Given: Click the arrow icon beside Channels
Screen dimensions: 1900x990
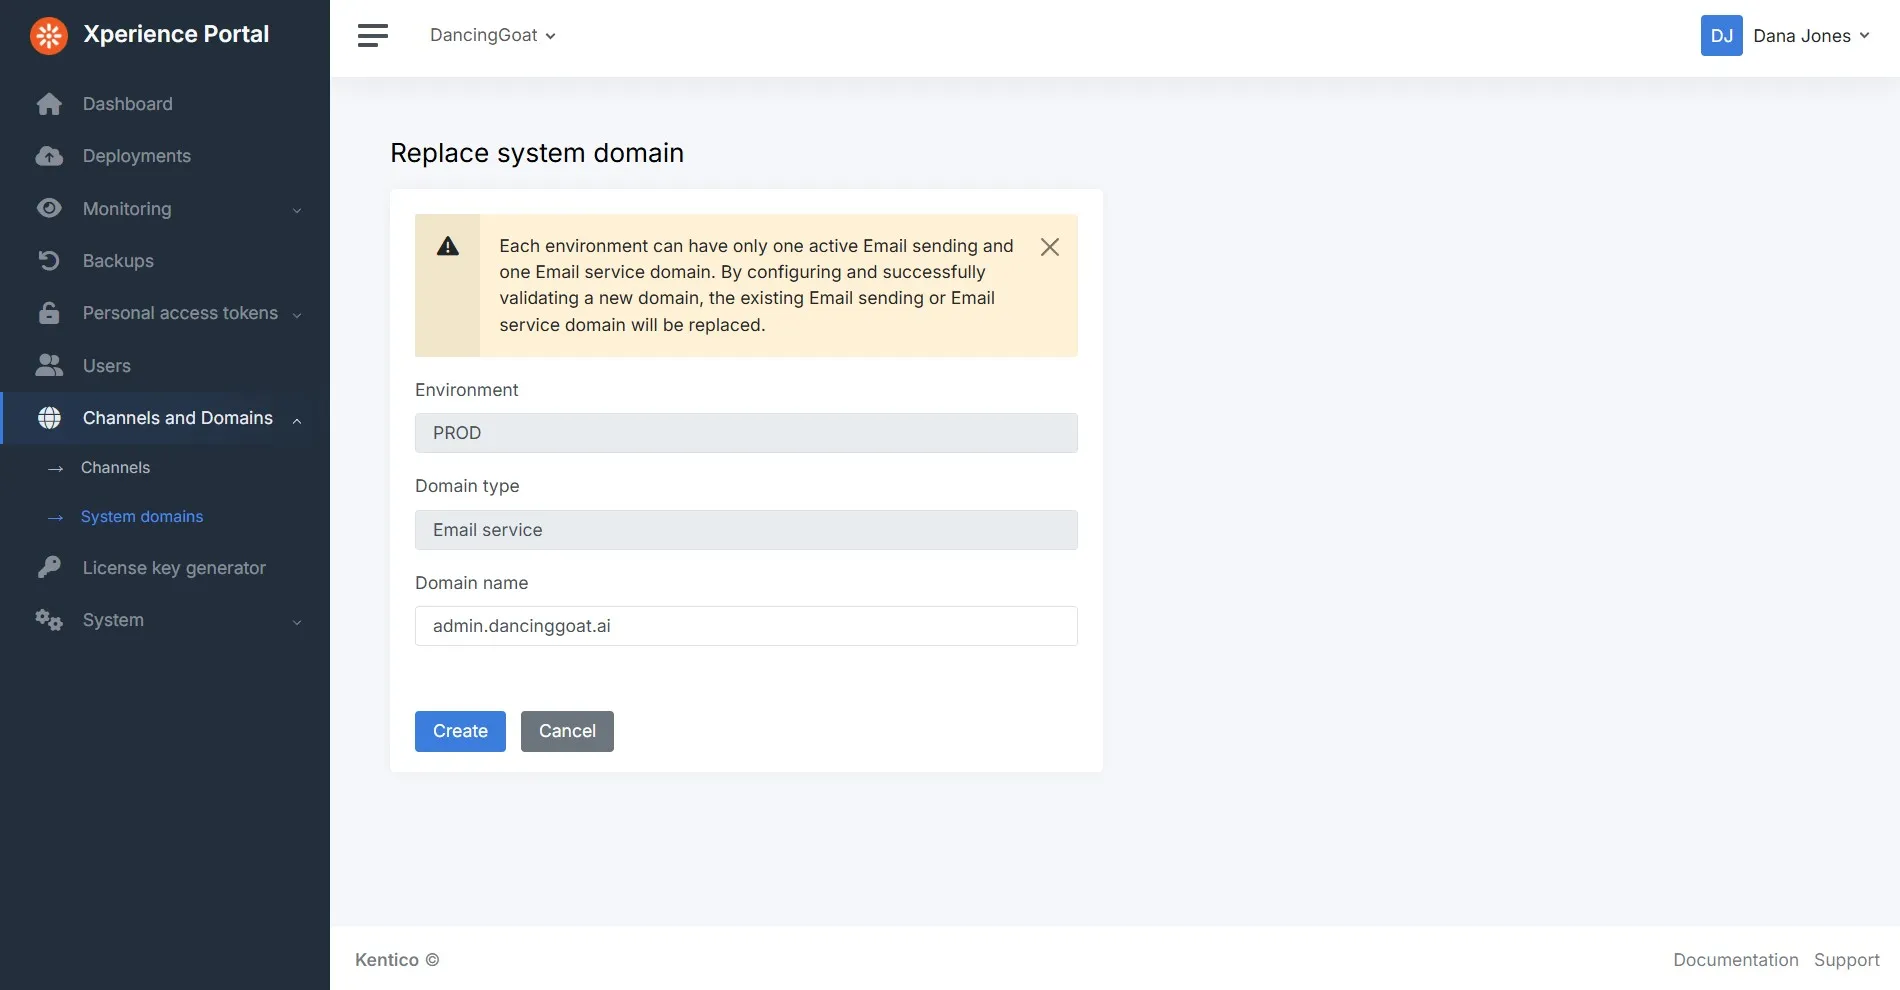Looking at the screenshot, I should pos(56,468).
